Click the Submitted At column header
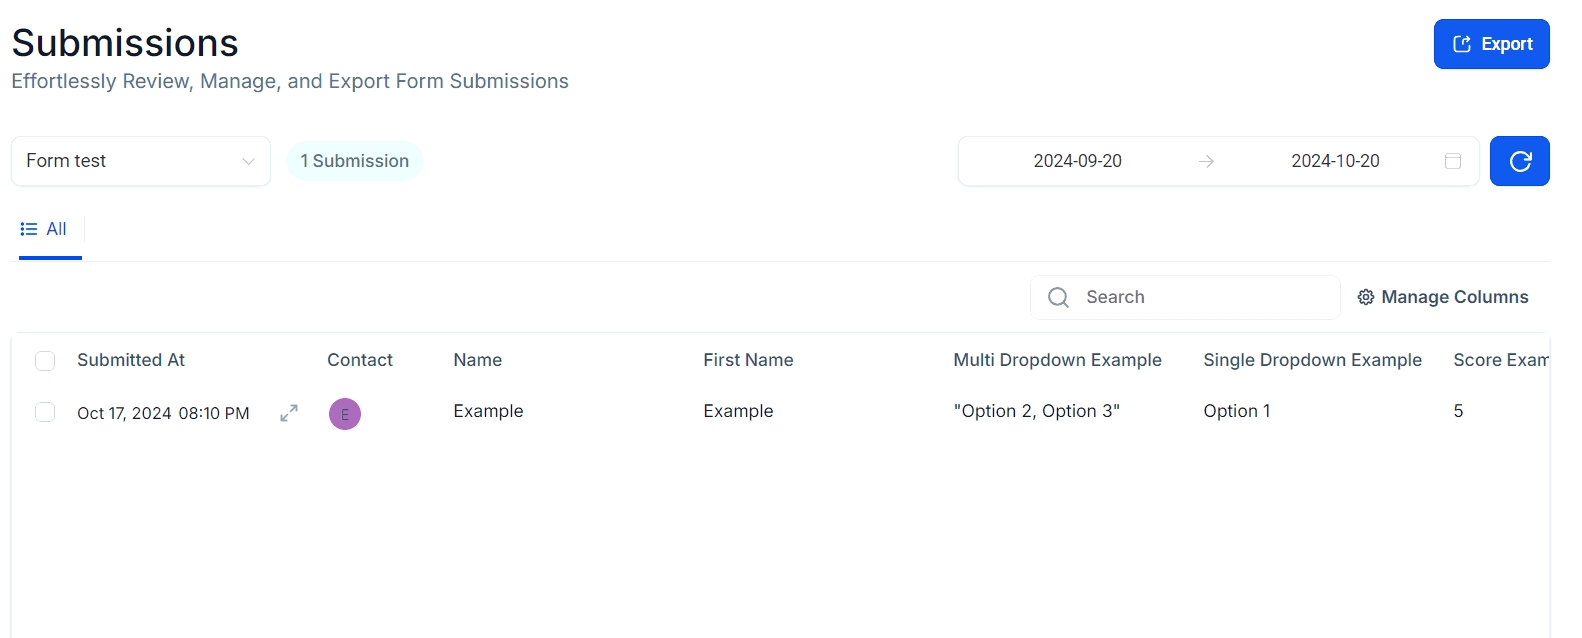Image resolution: width=1582 pixels, height=638 pixels. point(131,360)
